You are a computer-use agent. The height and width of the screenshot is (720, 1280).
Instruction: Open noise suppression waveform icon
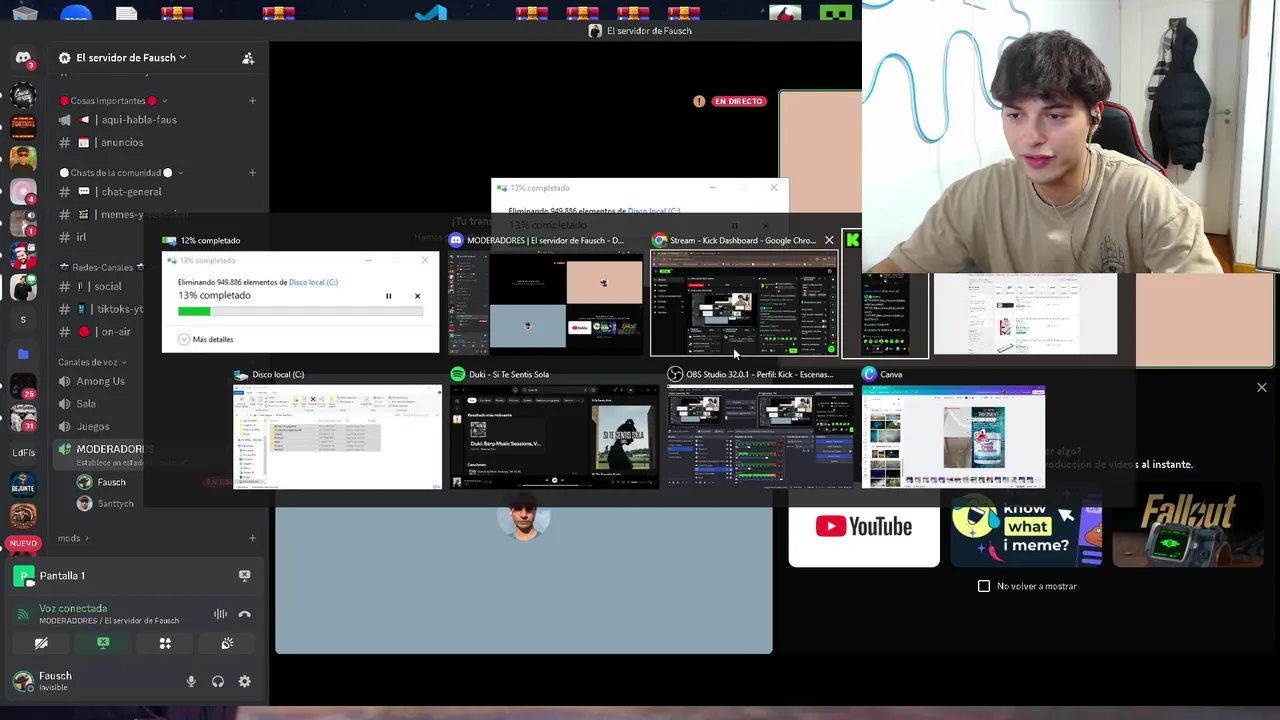(220, 614)
